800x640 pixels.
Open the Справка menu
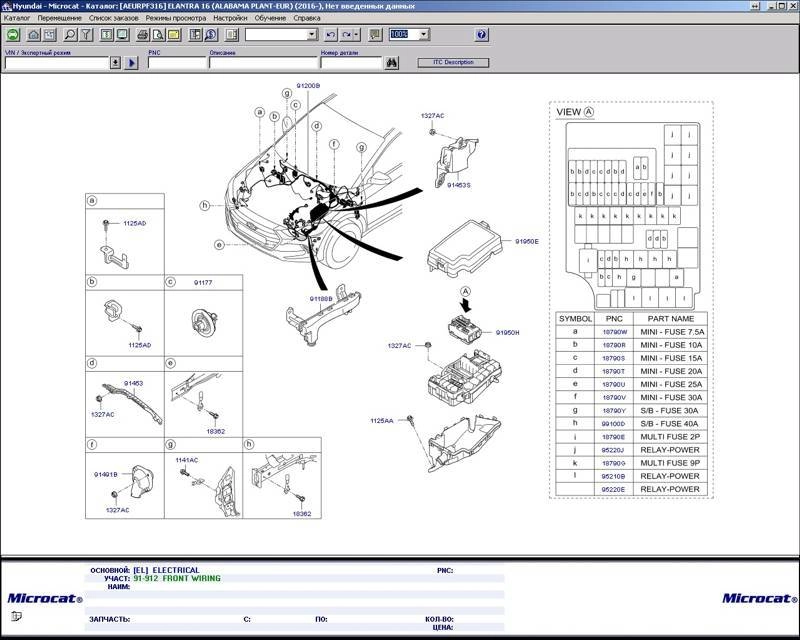(307, 18)
